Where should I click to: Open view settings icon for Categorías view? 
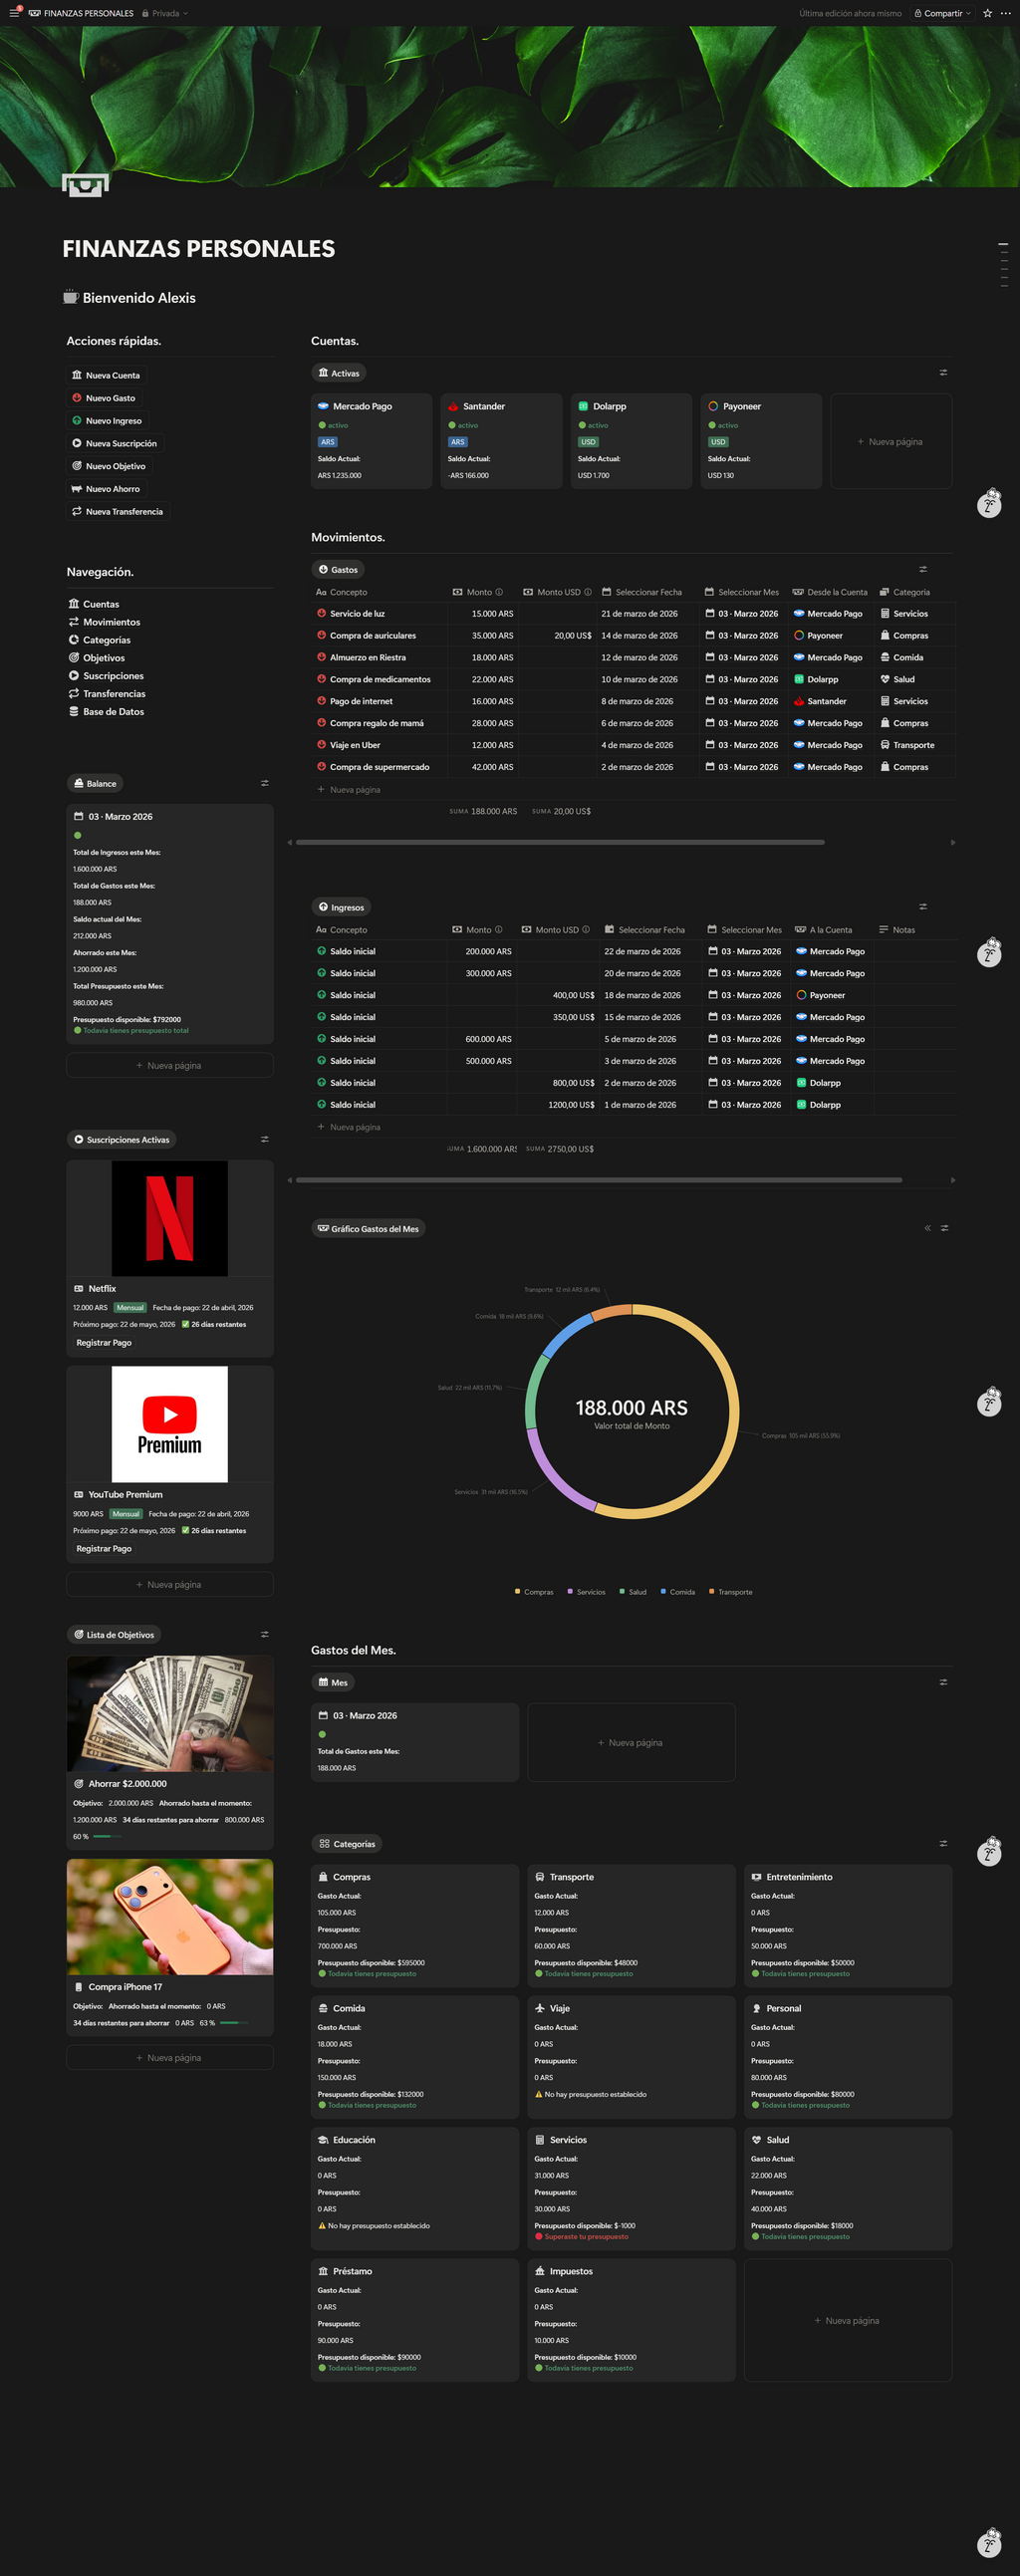(943, 1843)
